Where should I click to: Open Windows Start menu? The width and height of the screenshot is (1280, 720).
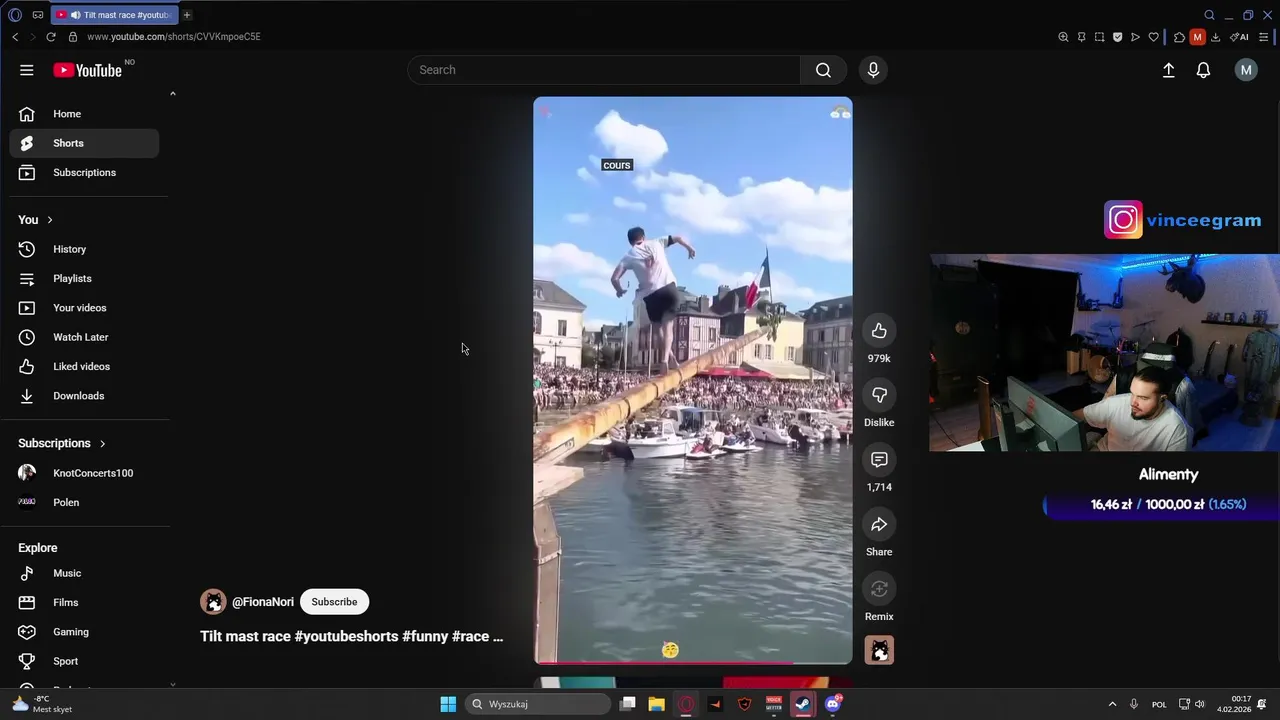click(448, 704)
